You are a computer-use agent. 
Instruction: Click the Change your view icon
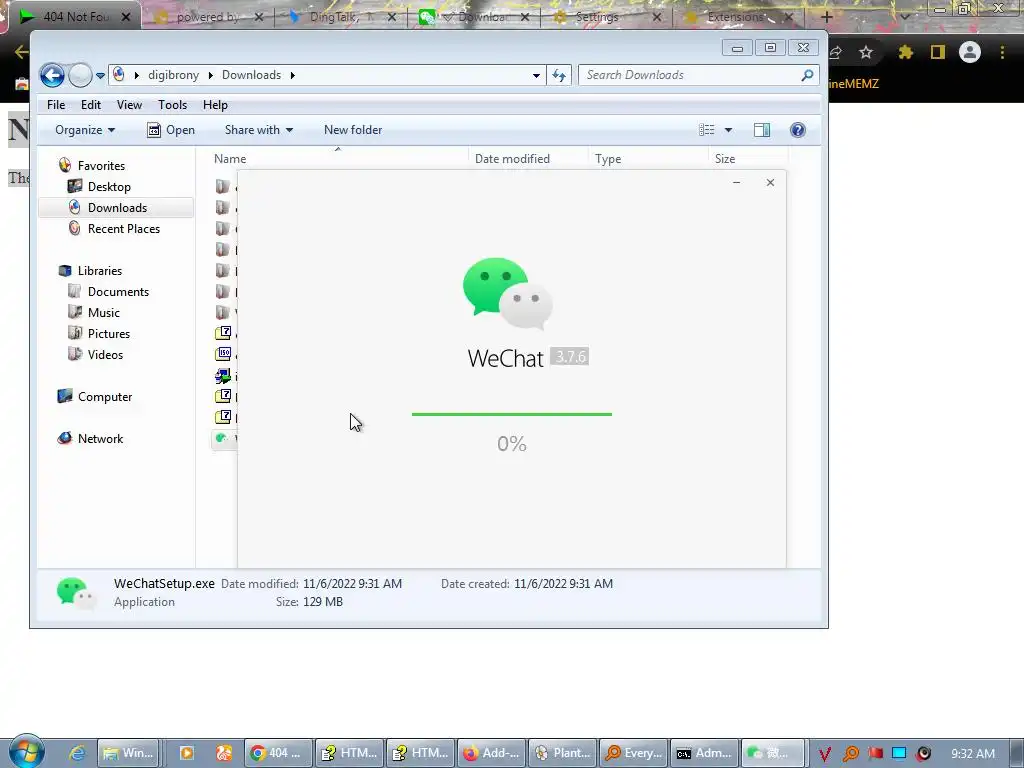point(707,130)
